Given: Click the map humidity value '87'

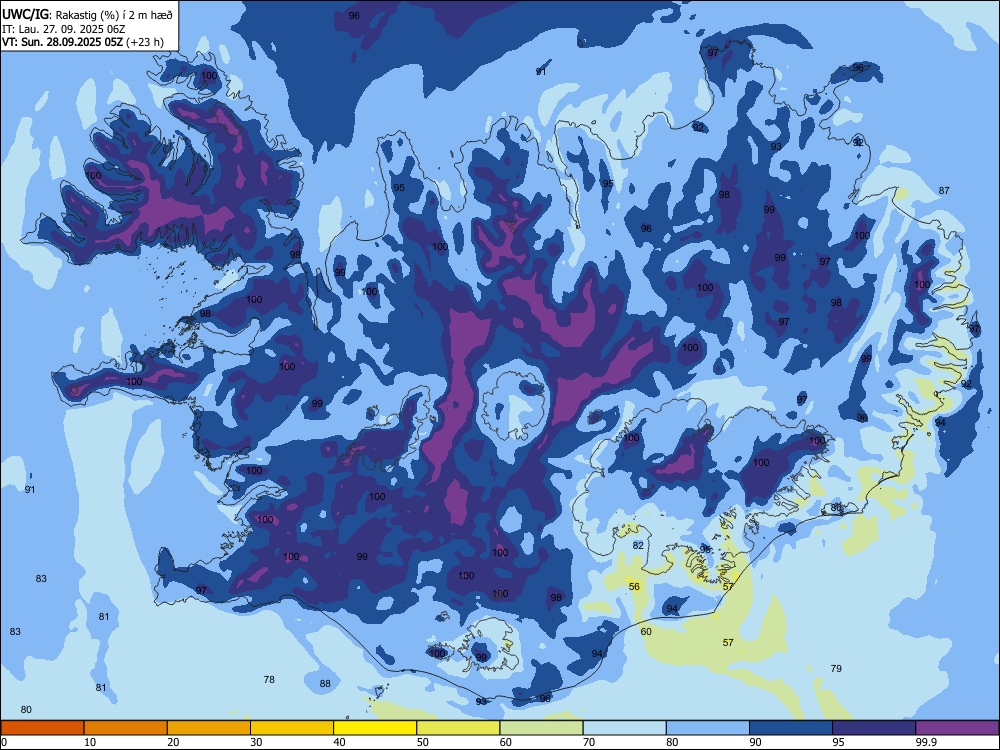Looking at the screenshot, I should pos(944,191).
